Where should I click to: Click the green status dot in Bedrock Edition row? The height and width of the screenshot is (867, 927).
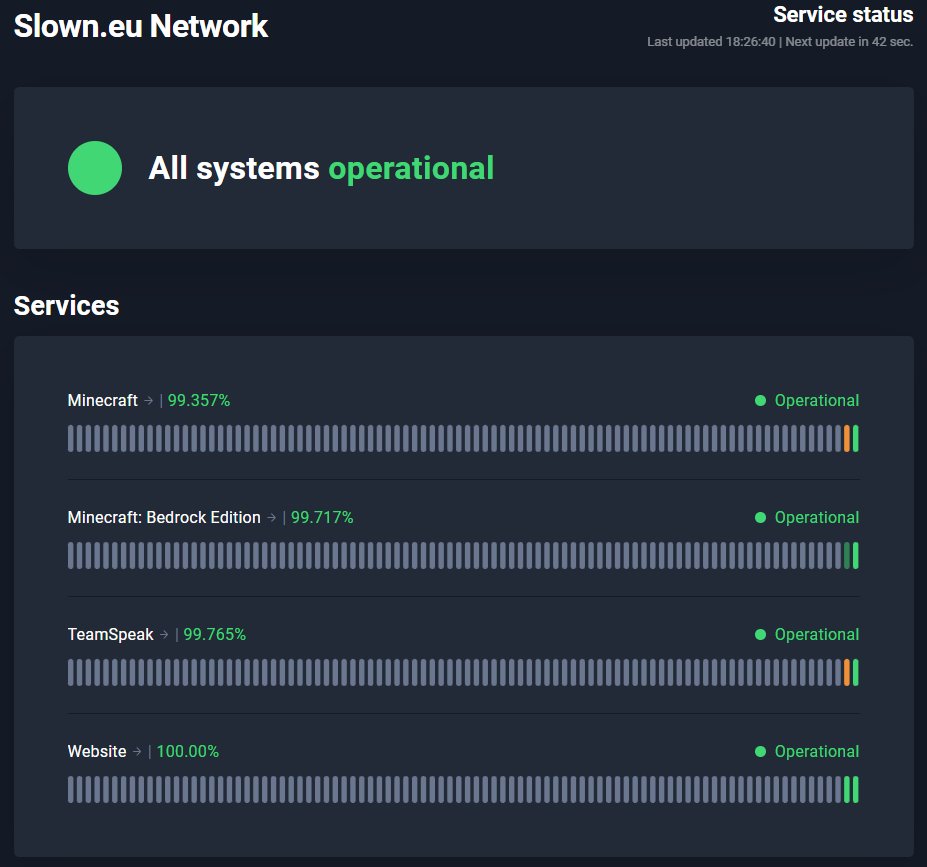(x=760, y=518)
